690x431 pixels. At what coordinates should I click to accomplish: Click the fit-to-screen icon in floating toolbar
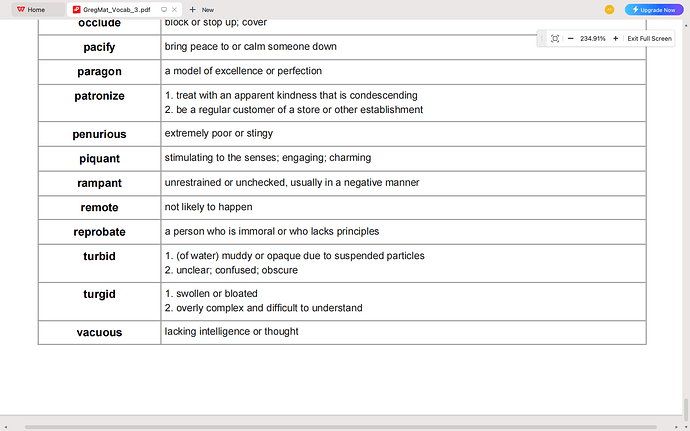555,38
